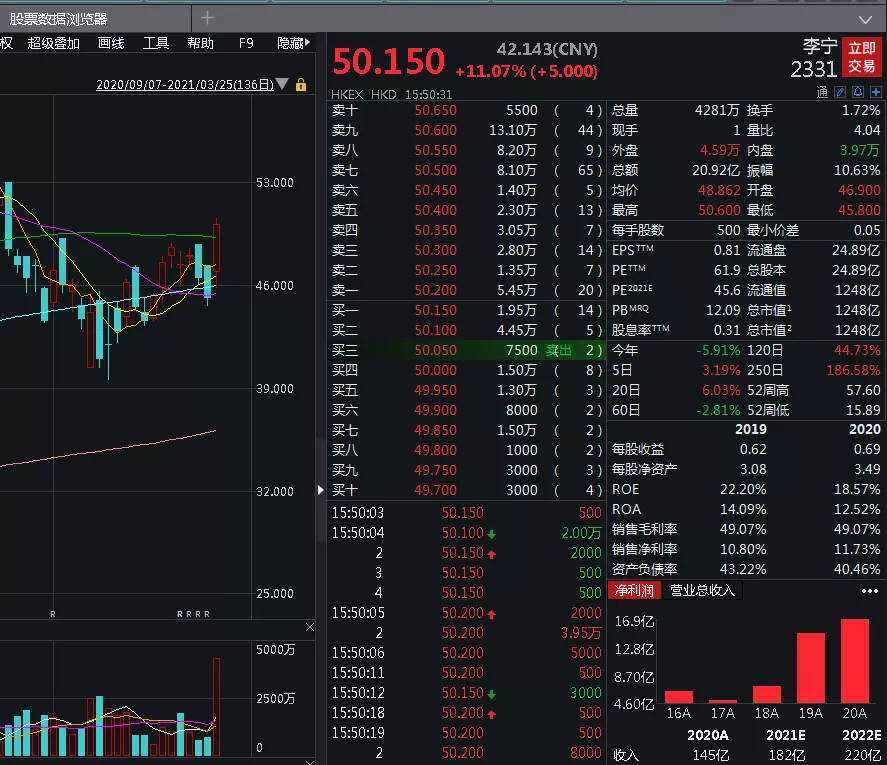The height and width of the screenshot is (765, 887).
Task: Click the 买五 price 49.950
Action: coord(435,390)
